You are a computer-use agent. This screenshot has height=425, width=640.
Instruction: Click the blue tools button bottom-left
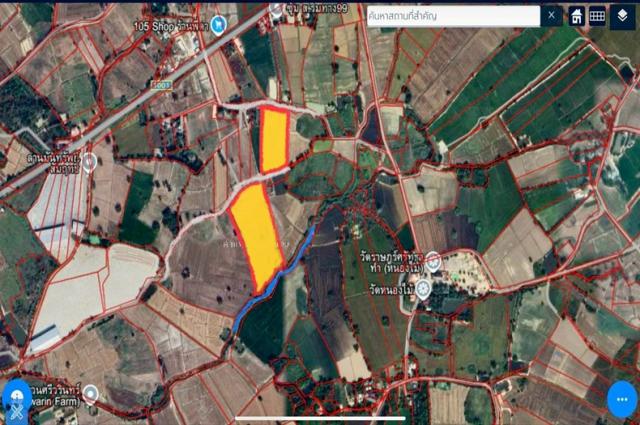click(16, 395)
